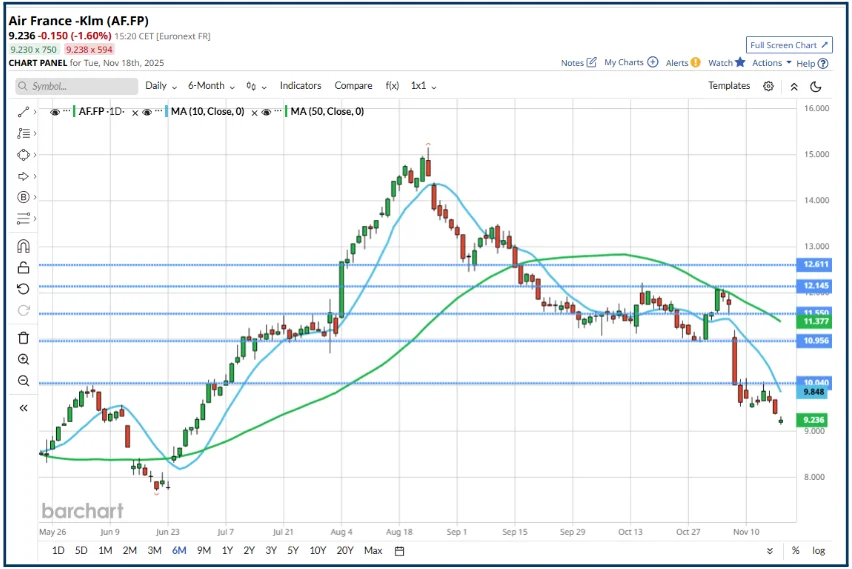852x569 pixels.
Task: Open the Actions dropdown menu
Action: pyautogui.click(x=772, y=63)
